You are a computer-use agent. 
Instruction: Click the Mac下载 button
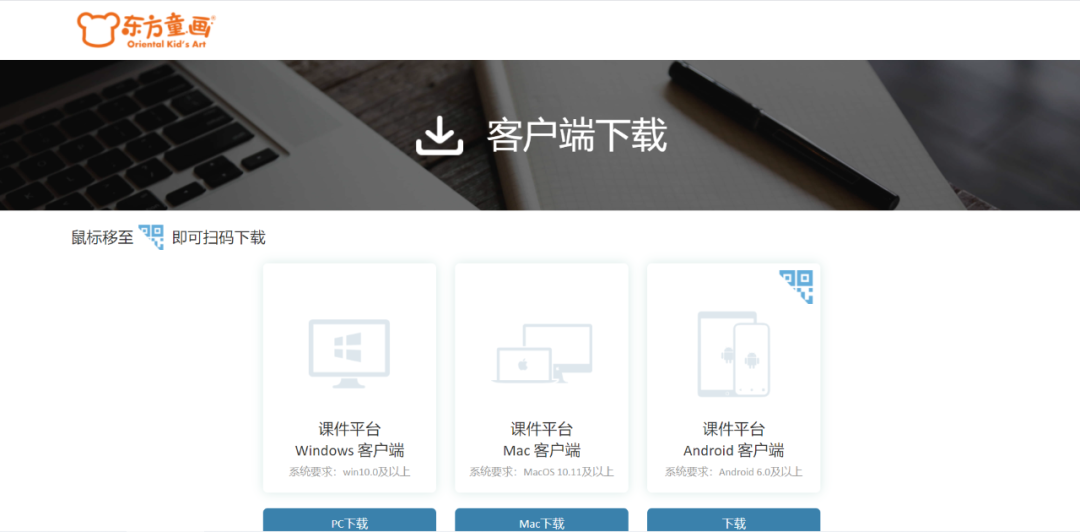[541, 521]
